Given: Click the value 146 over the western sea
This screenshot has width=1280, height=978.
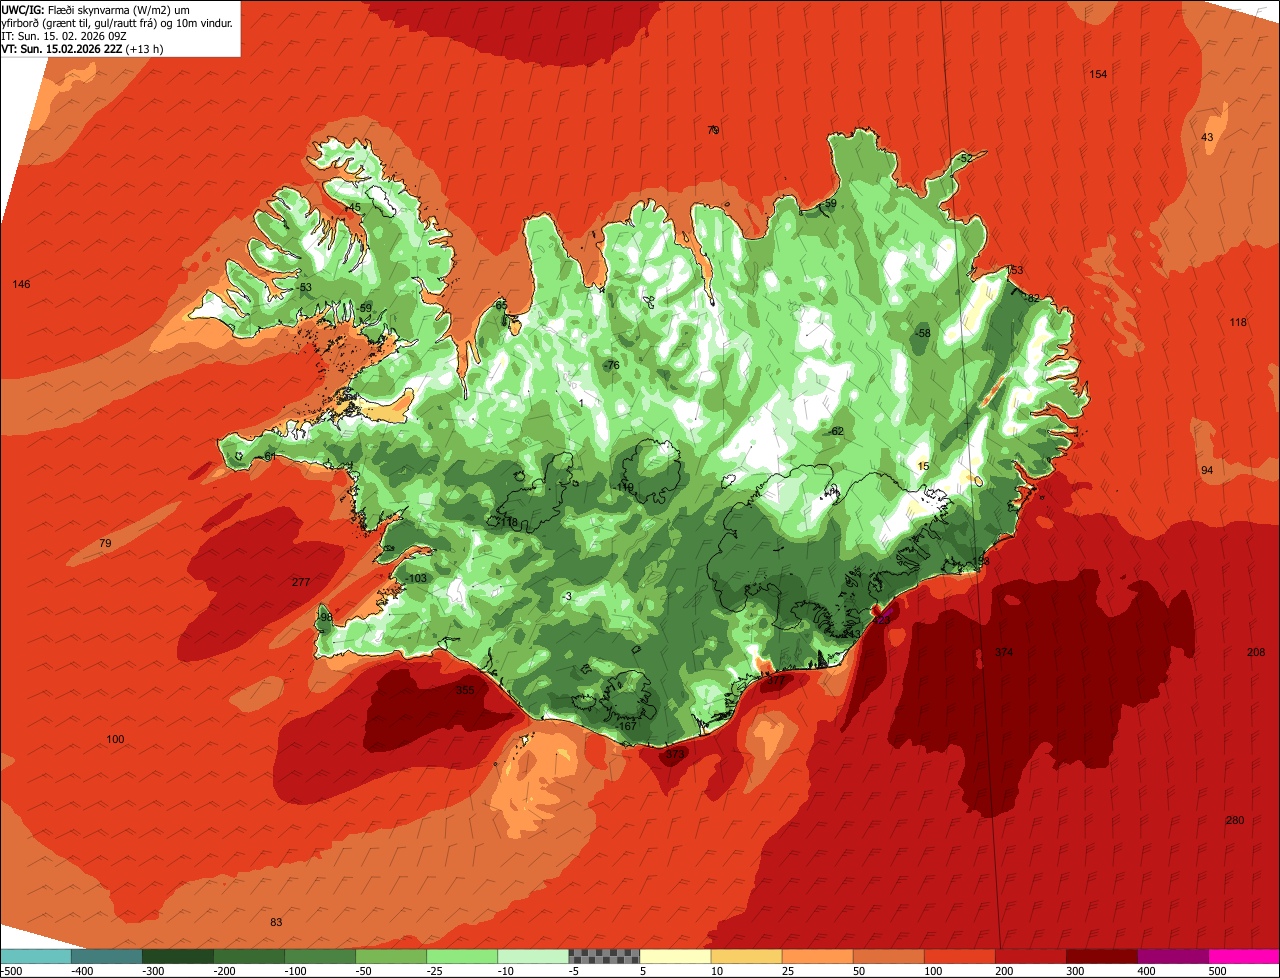Looking at the screenshot, I should pyautogui.click(x=21, y=285).
